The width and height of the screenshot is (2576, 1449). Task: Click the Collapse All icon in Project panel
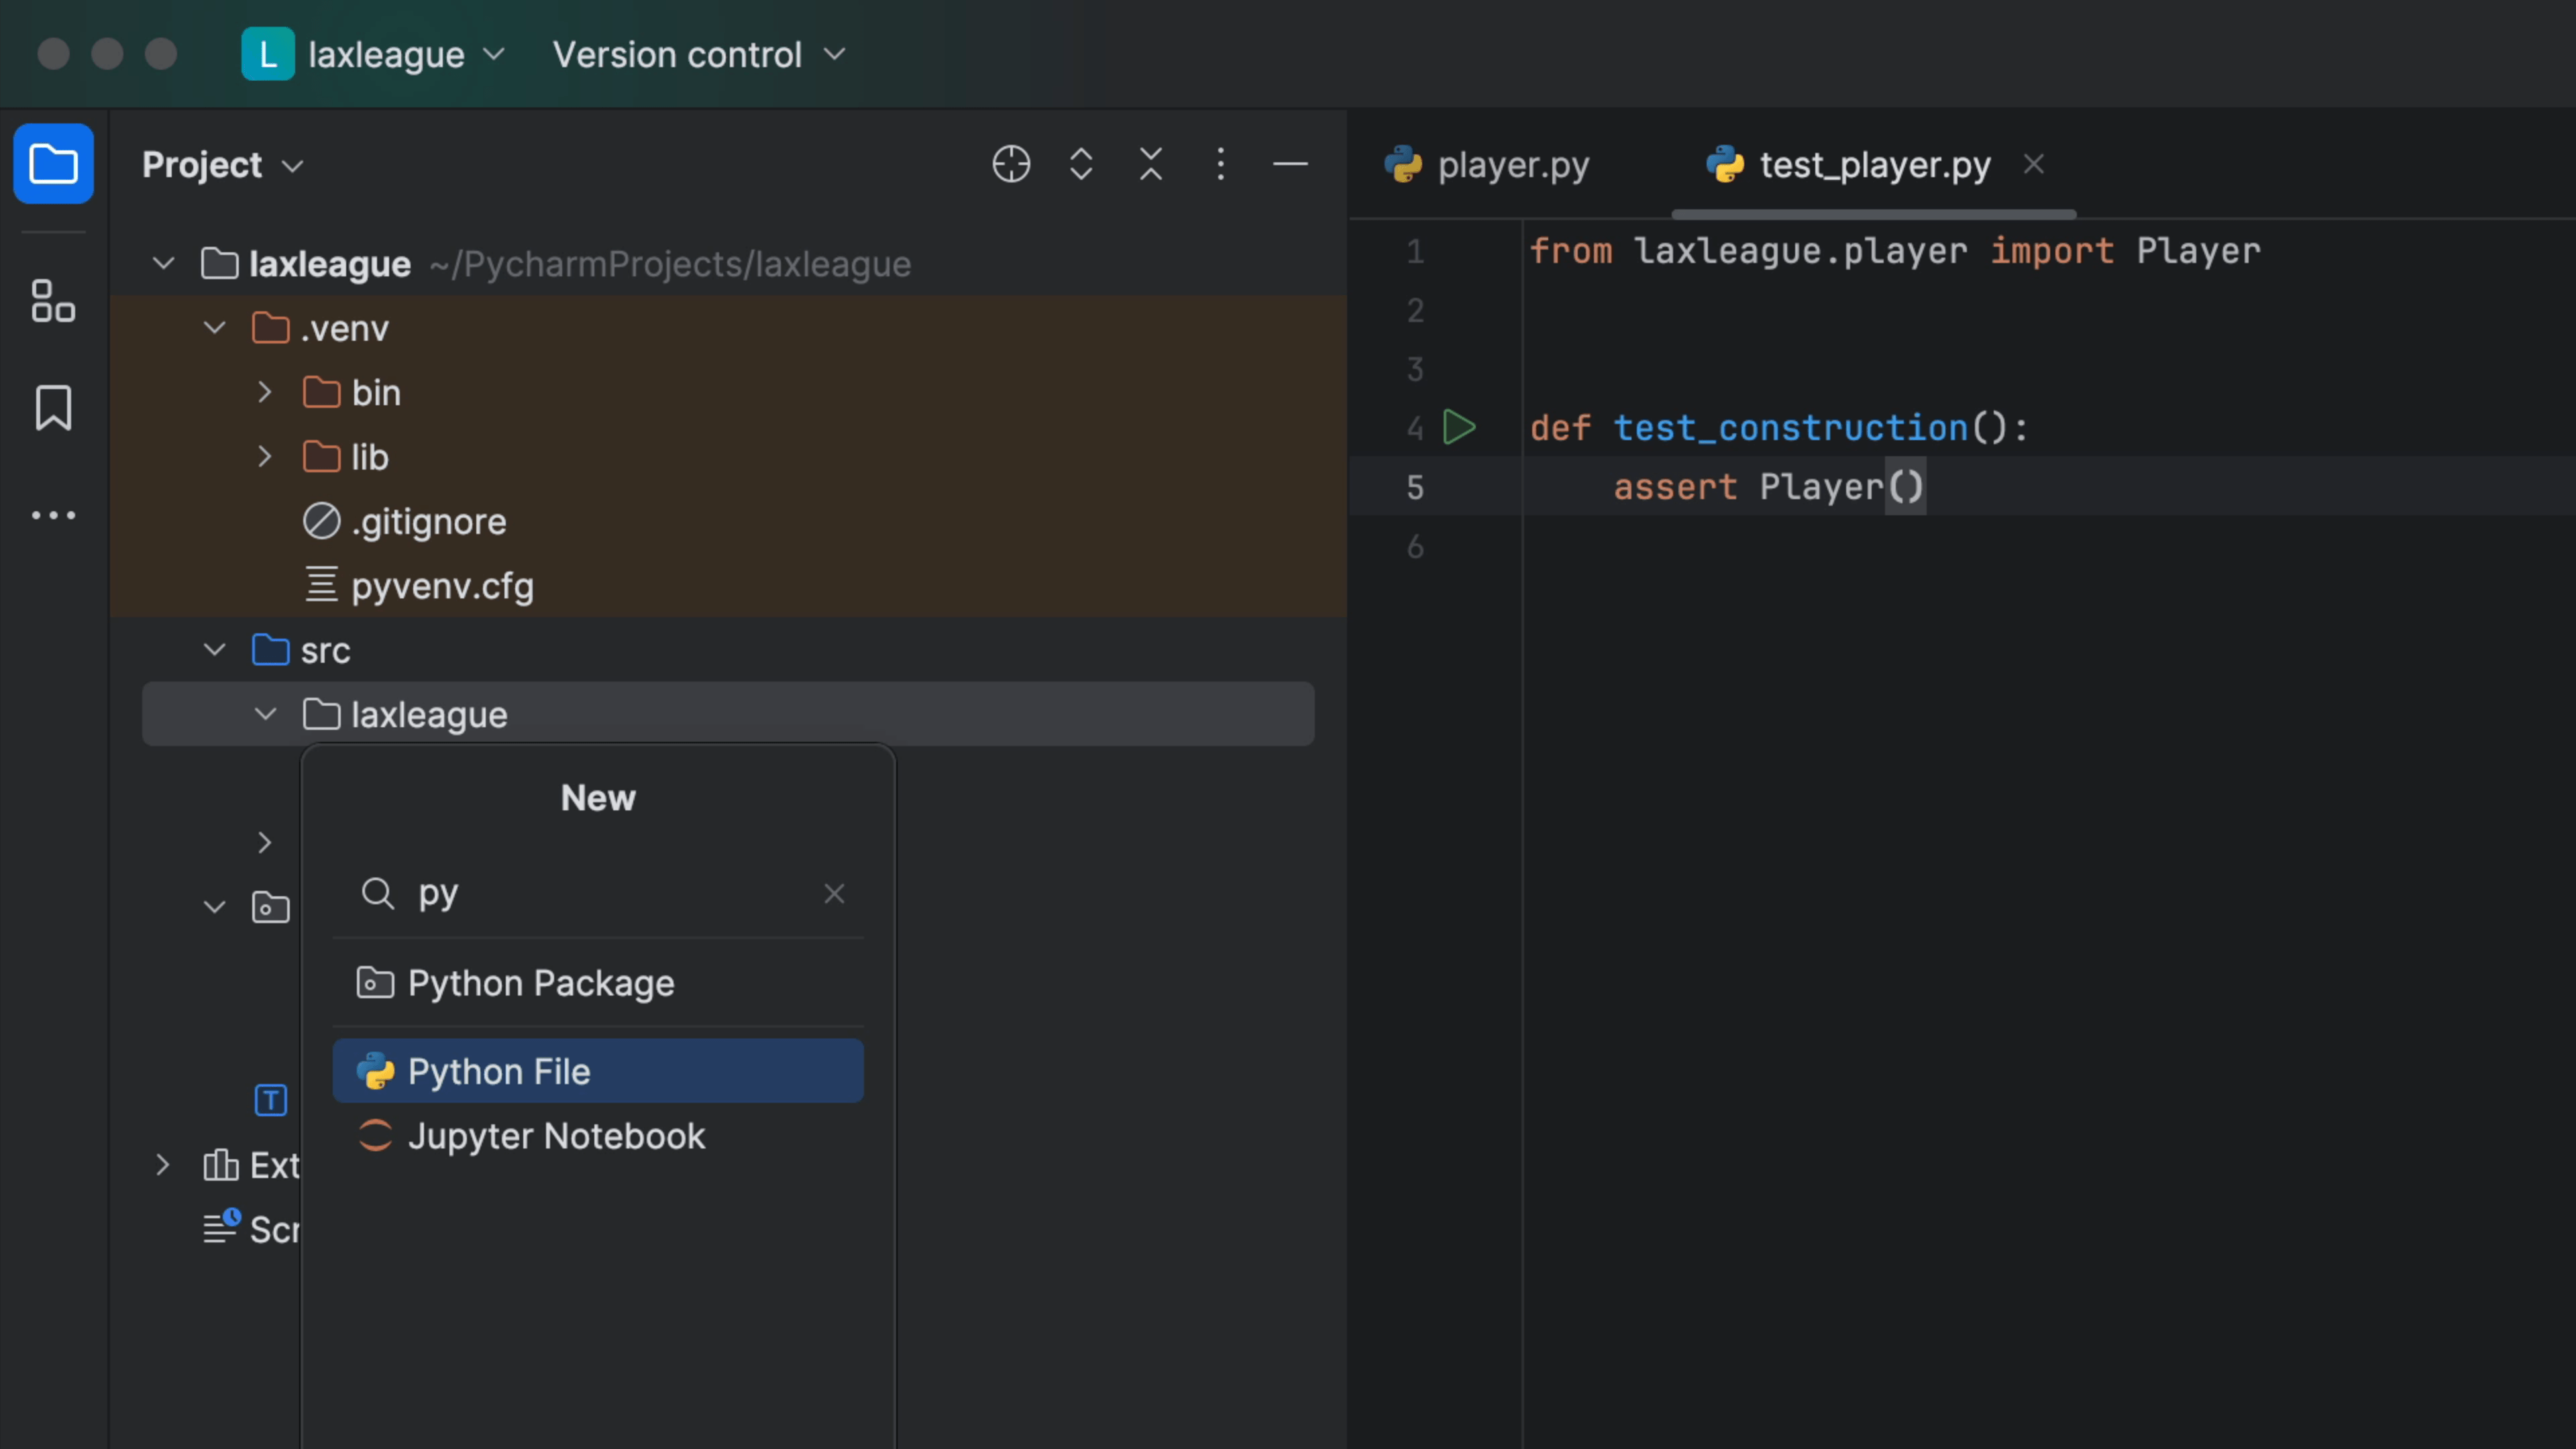tap(1151, 164)
